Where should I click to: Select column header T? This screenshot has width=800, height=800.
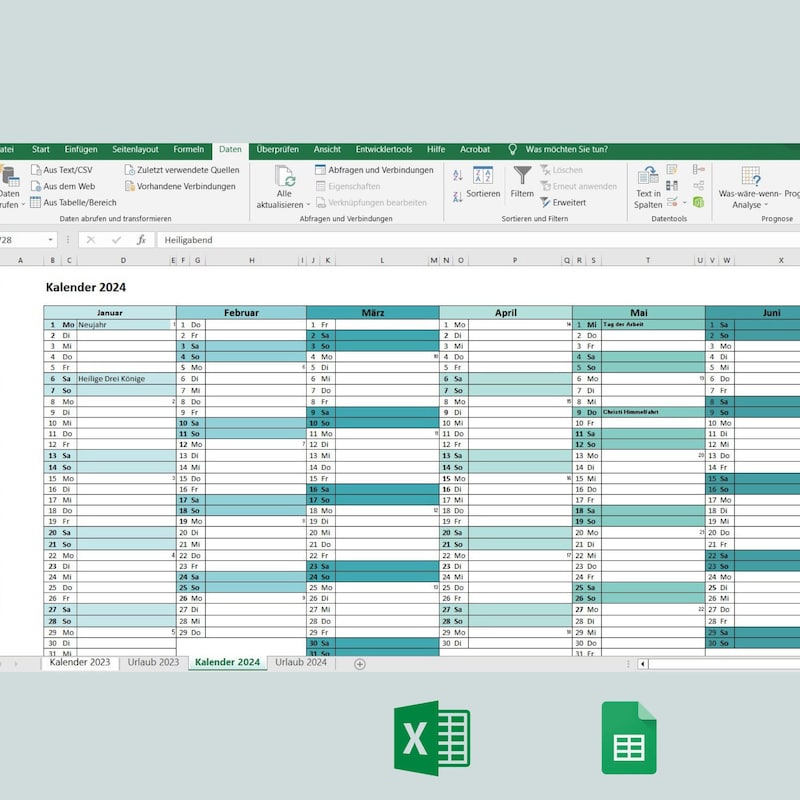coord(648,261)
